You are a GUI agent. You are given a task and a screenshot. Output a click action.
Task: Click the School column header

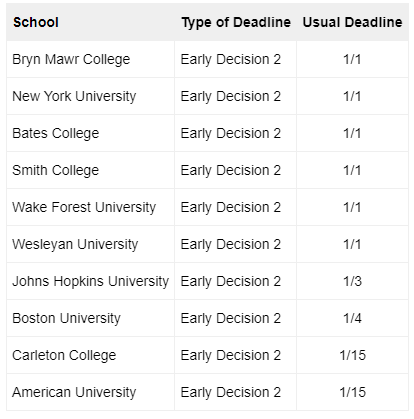[x=90, y=22]
